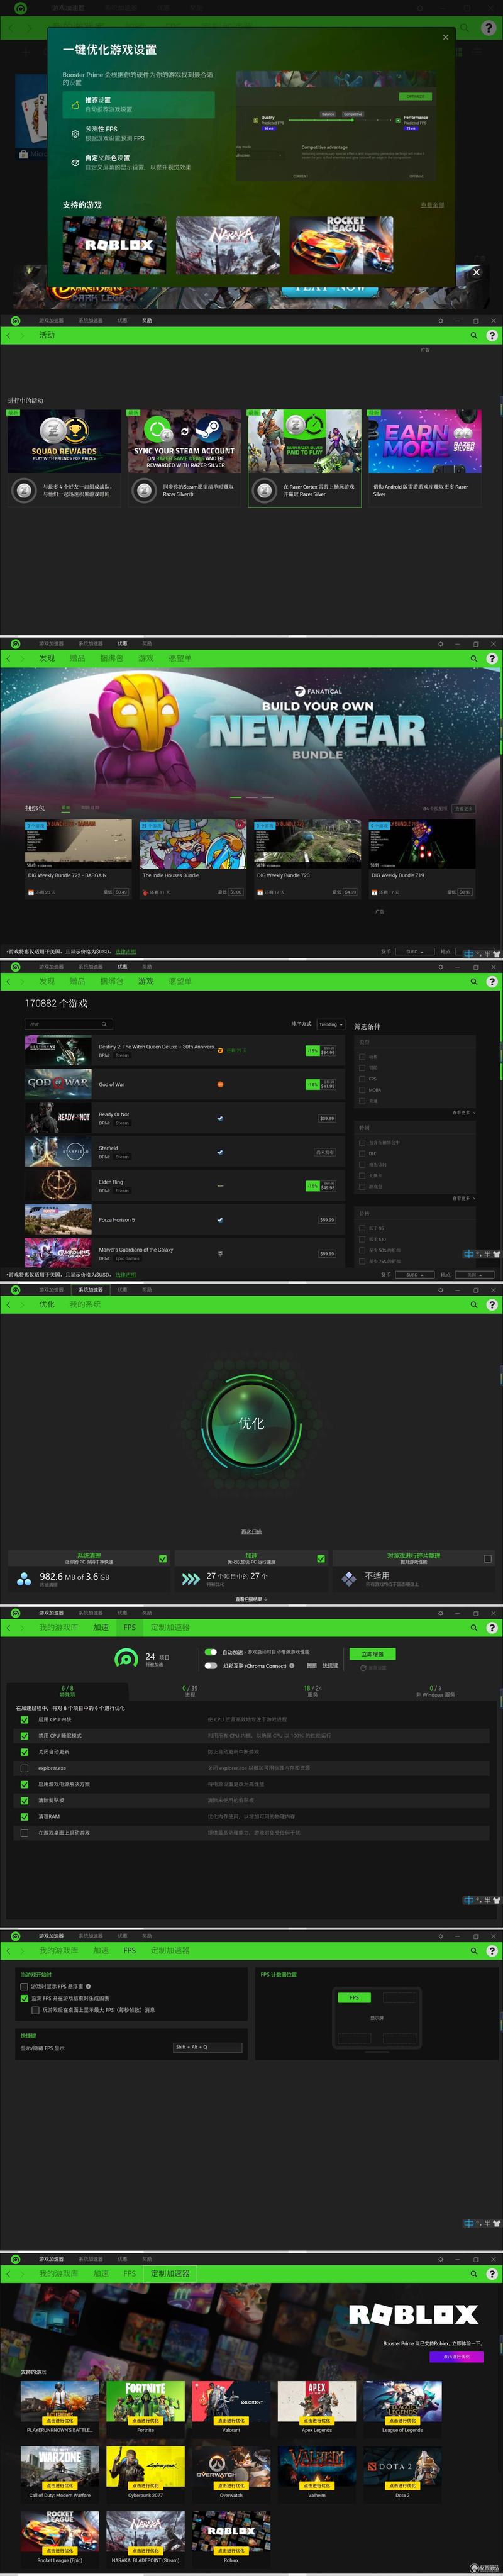This screenshot has width=503, height=2576.
Task: Click the Elden Ring game title
Action: tap(111, 1182)
